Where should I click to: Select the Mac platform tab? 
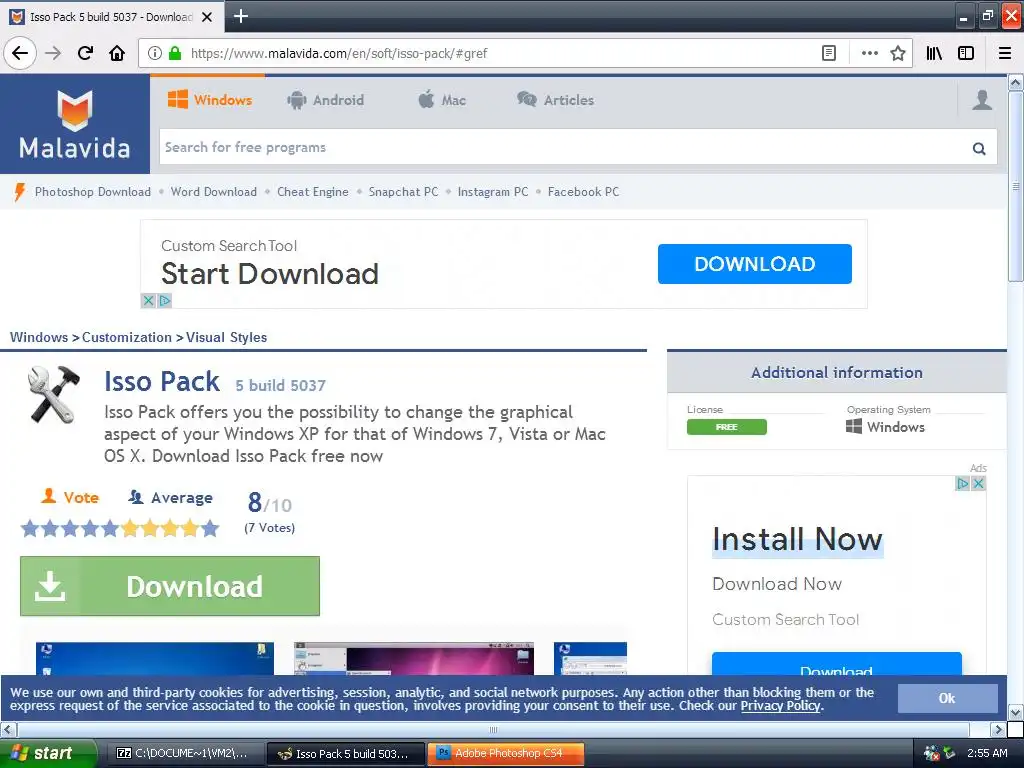pos(442,100)
